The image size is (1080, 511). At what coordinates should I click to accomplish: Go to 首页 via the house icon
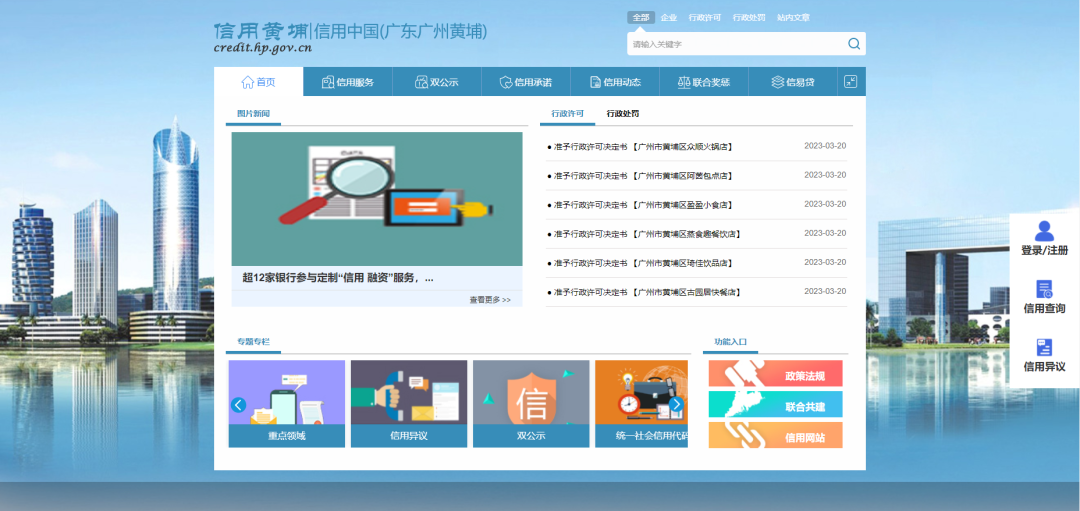[258, 82]
